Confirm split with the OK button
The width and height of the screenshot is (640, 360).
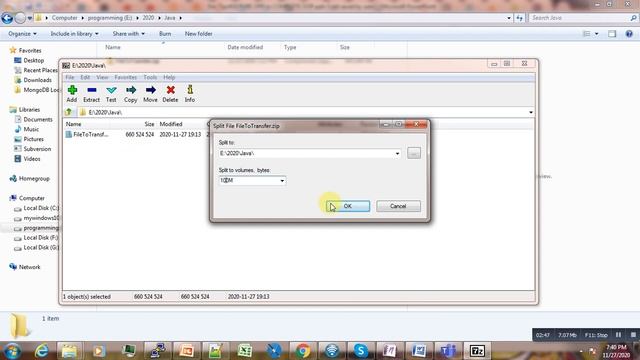[348, 206]
